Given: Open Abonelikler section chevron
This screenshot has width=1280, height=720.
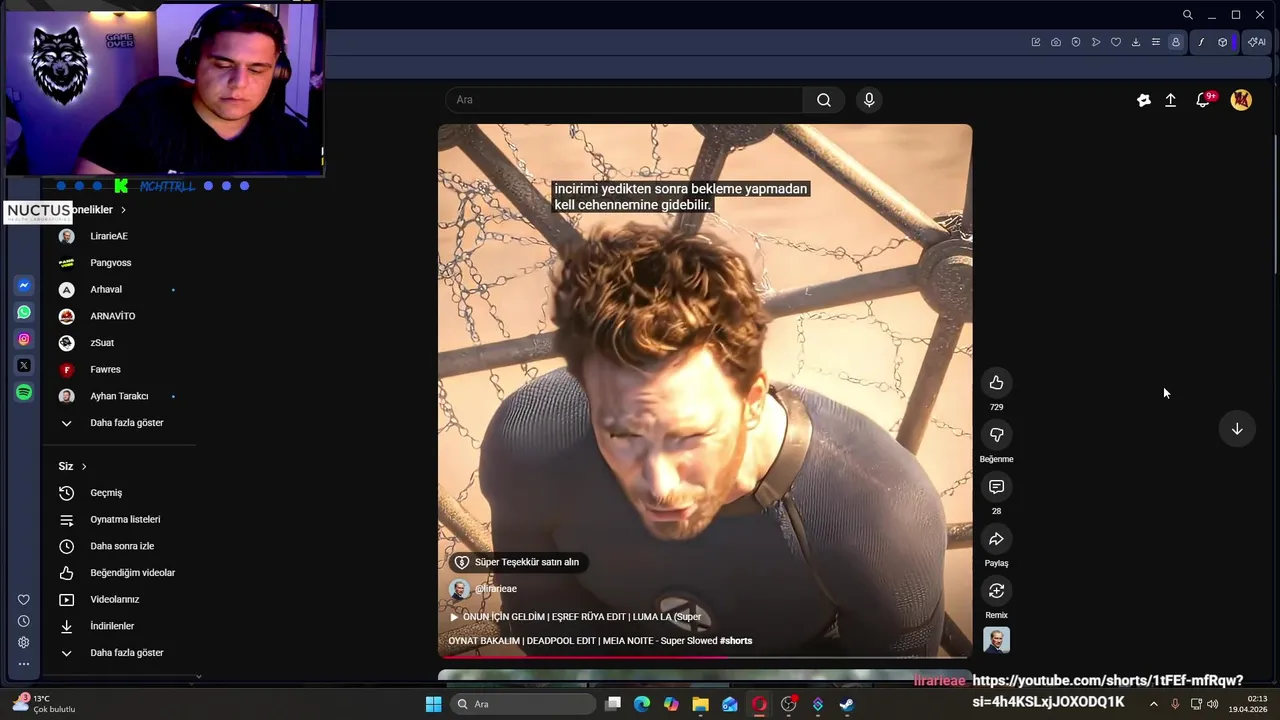Looking at the screenshot, I should click(x=123, y=210).
